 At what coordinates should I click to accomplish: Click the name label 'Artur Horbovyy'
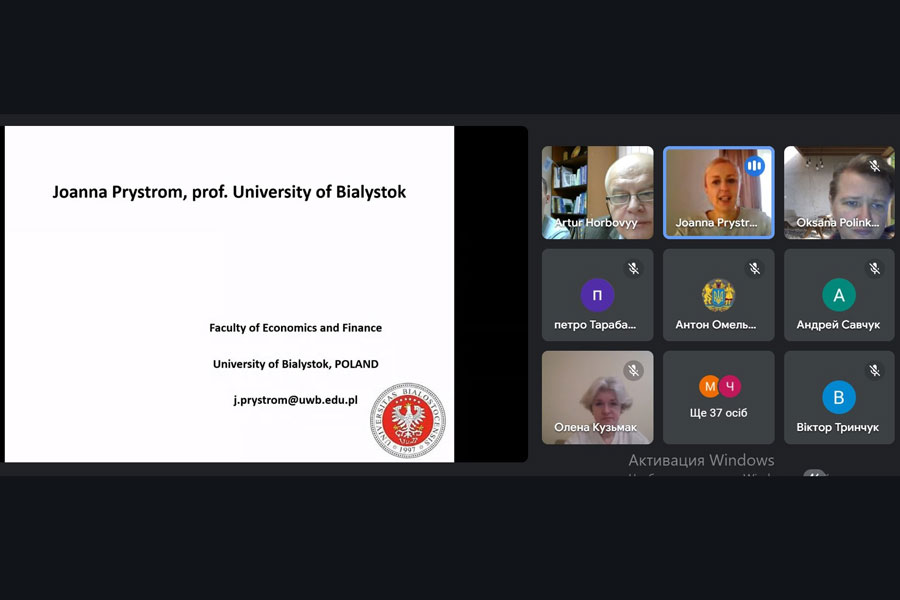pyautogui.click(x=595, y=223)
